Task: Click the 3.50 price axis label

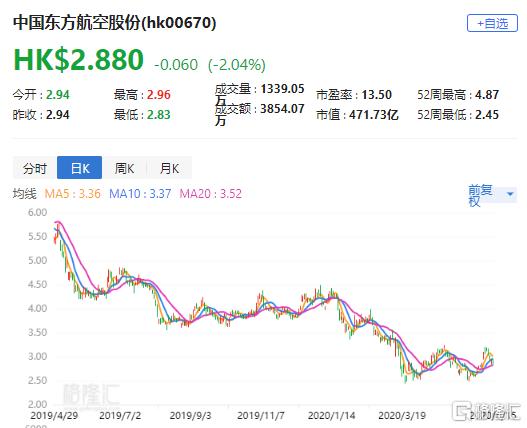Action: [x=37, y=333]
